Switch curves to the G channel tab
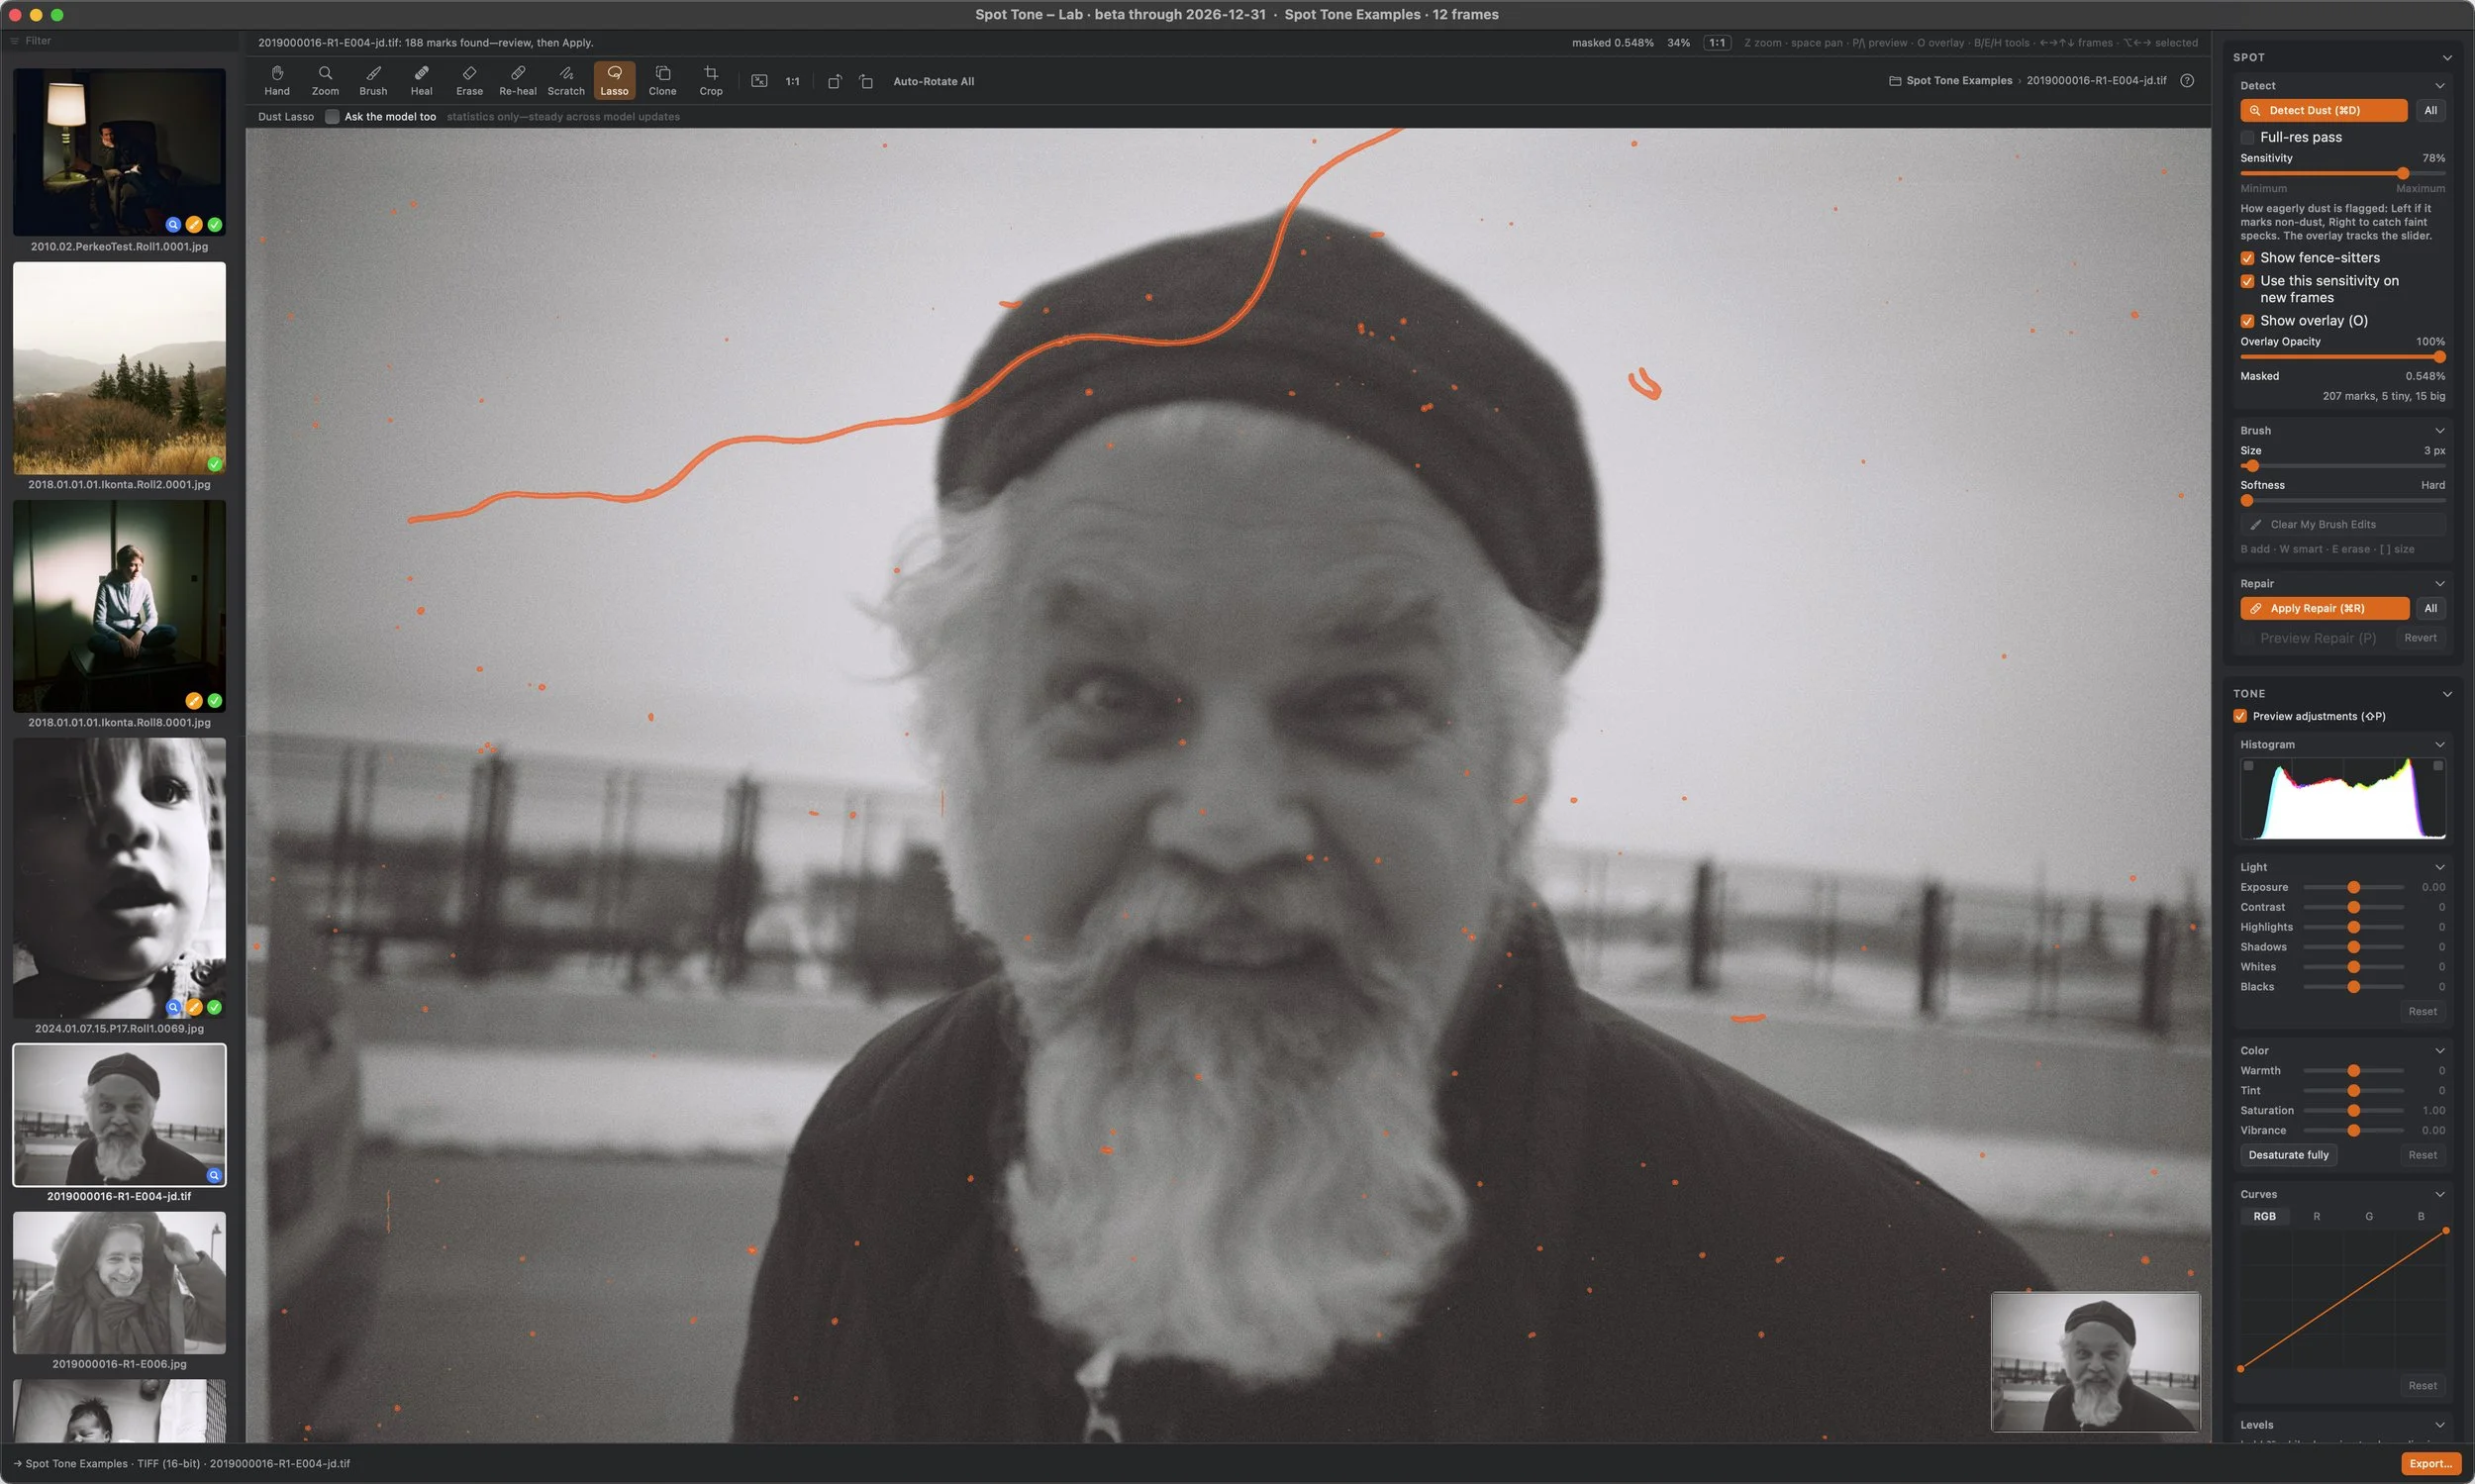2475x1484 pixels. [2368, 1217]
